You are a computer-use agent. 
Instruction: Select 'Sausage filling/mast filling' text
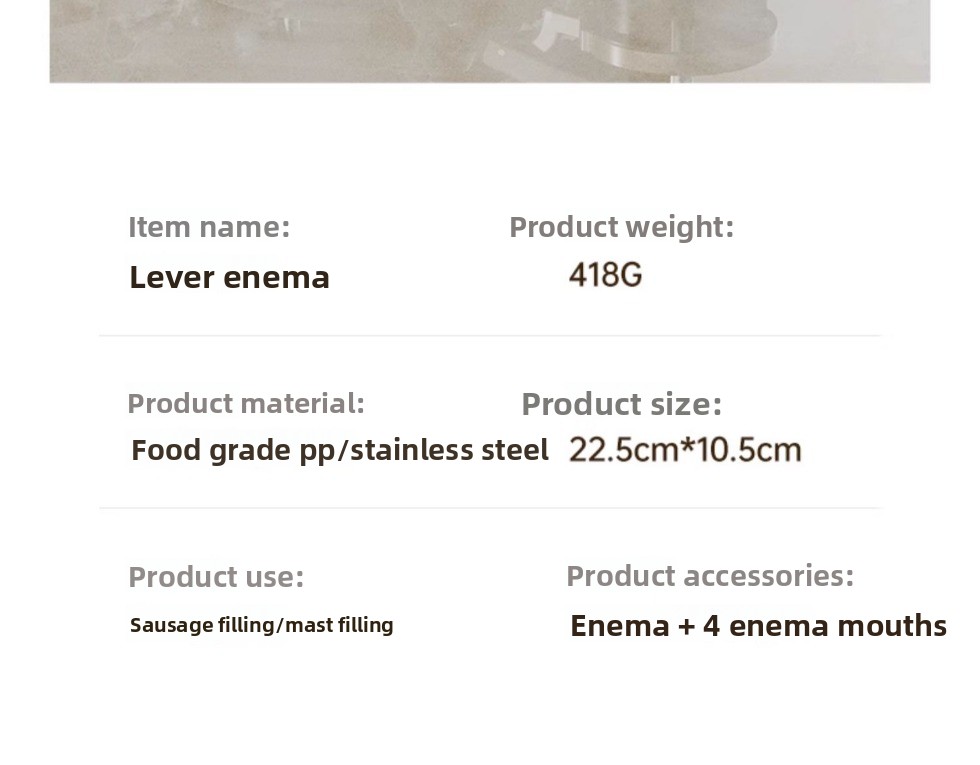pyautogui.click(x=262, y=625)
